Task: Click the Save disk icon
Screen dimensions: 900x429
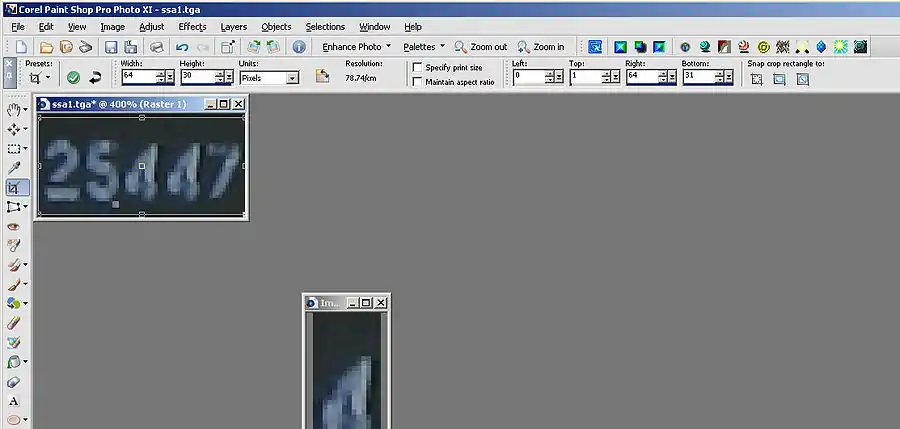Action: coord(110,47)
